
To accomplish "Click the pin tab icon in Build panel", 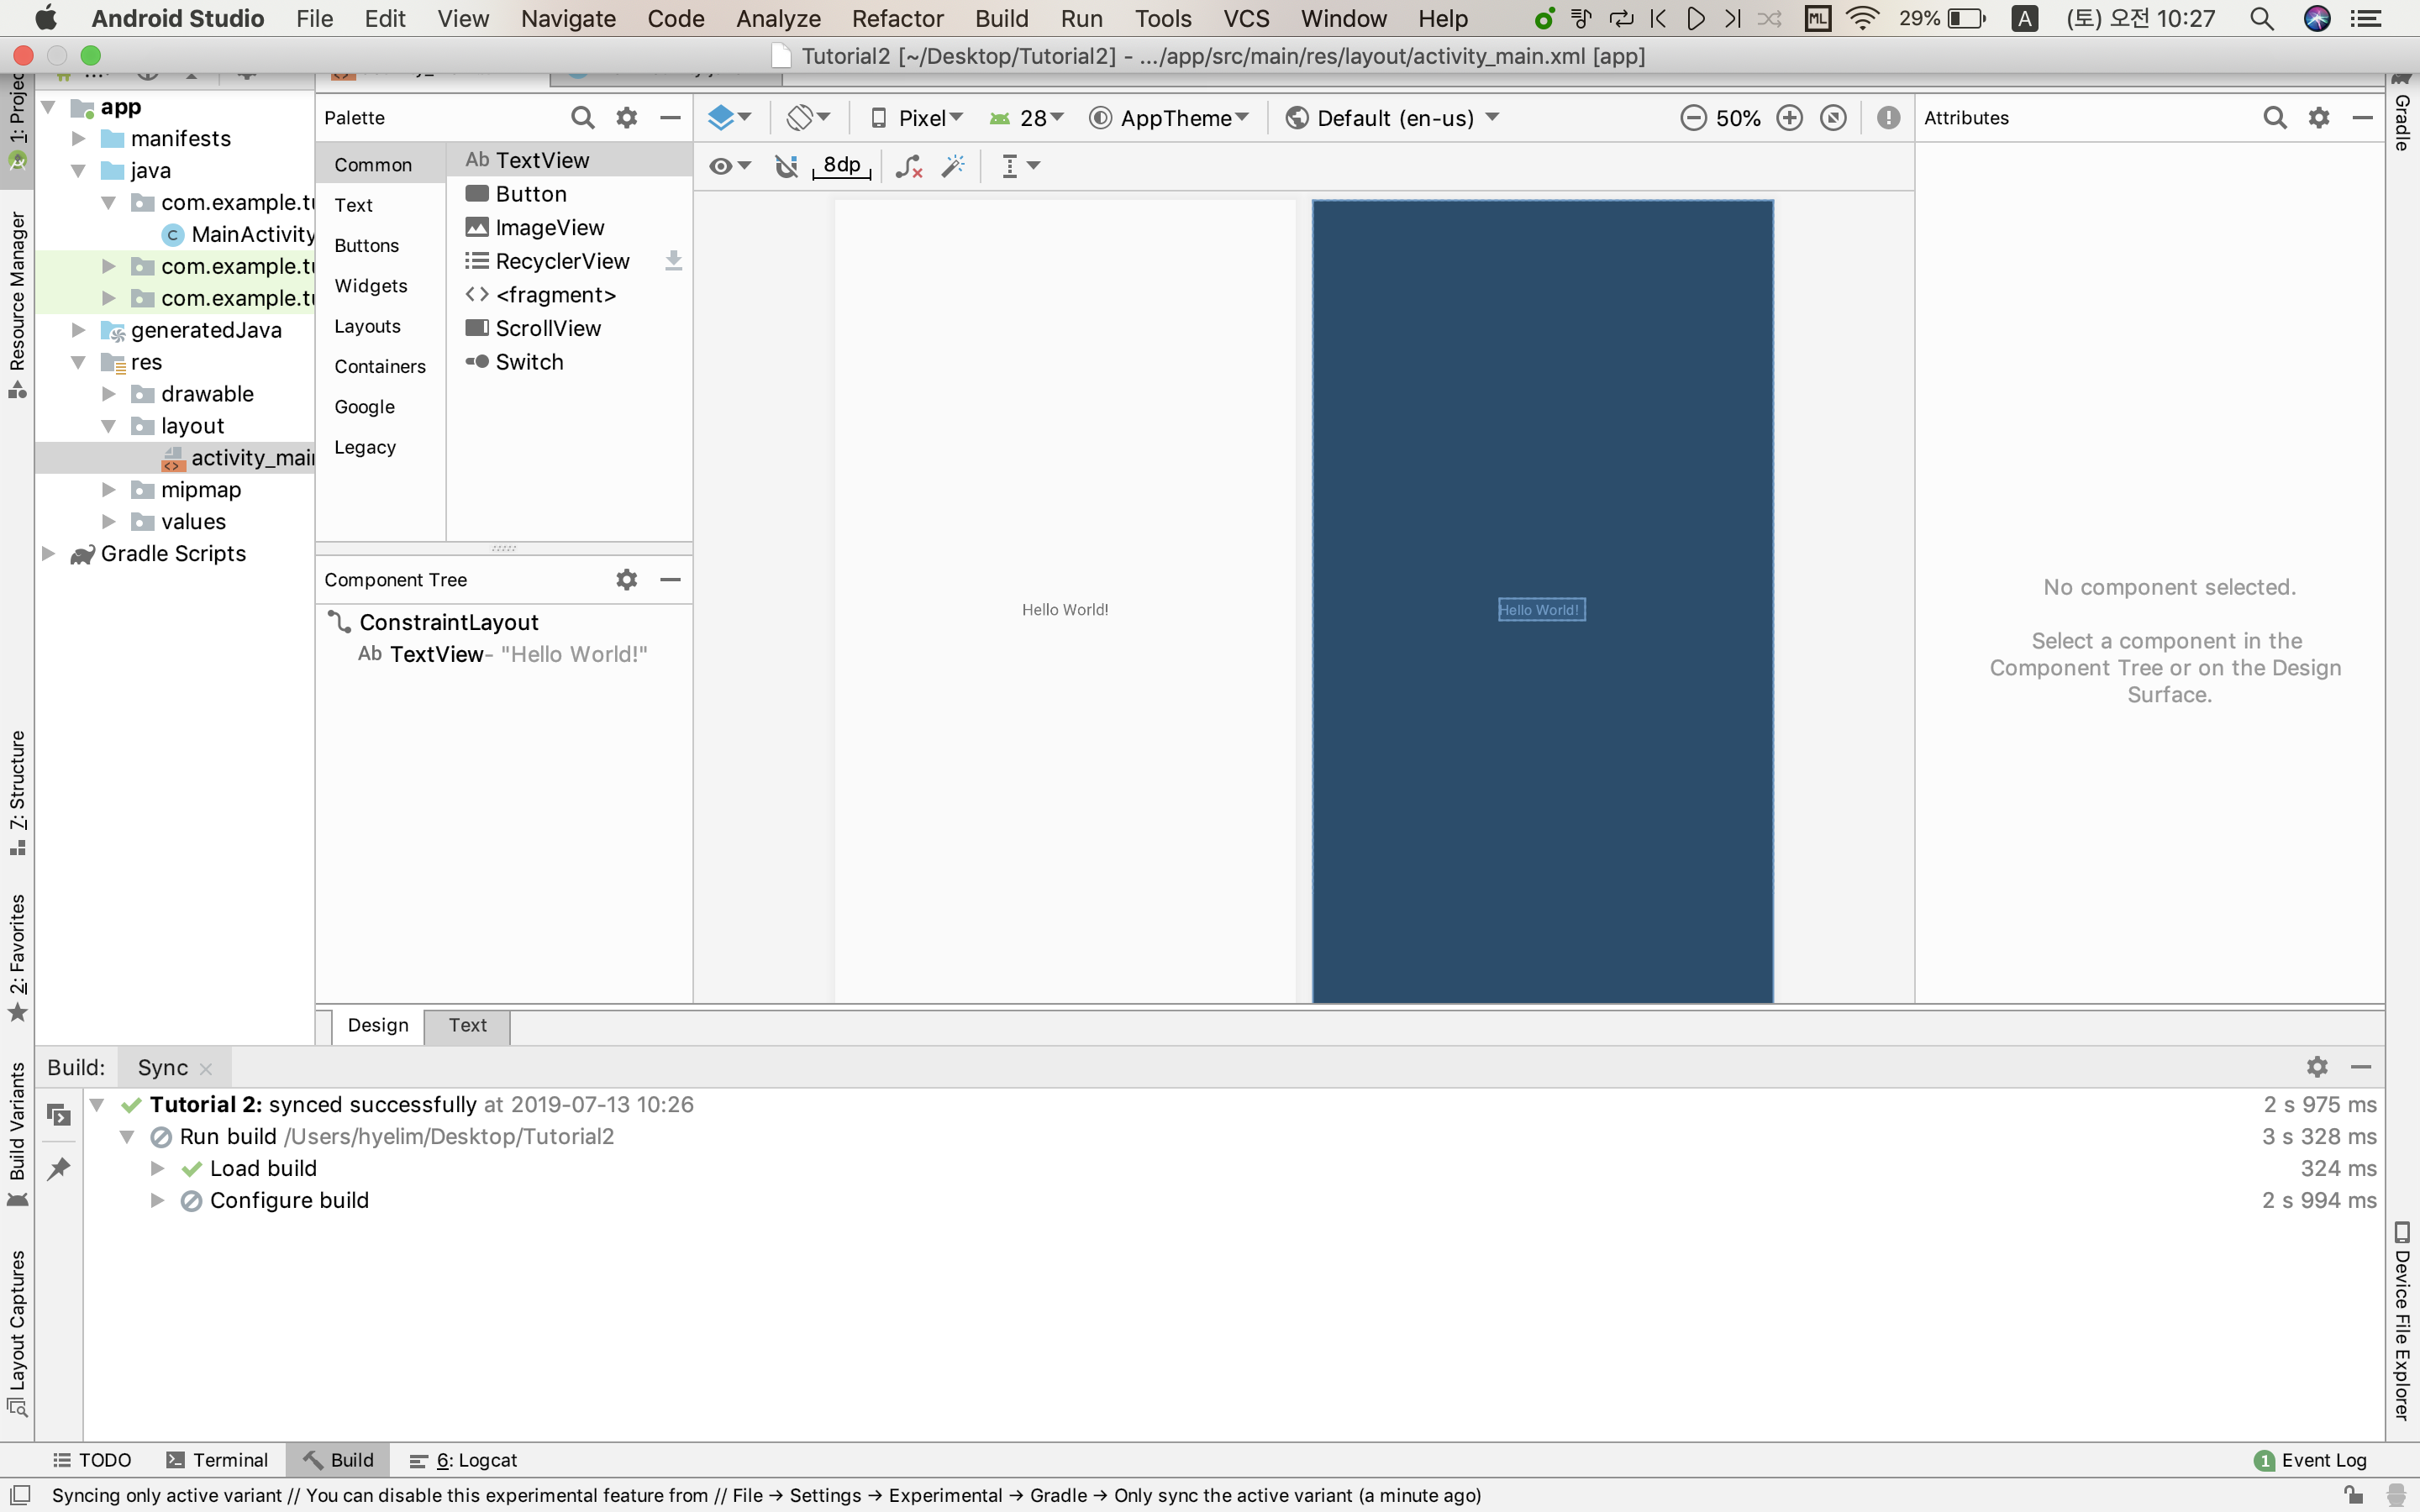I will (59, 1168).
